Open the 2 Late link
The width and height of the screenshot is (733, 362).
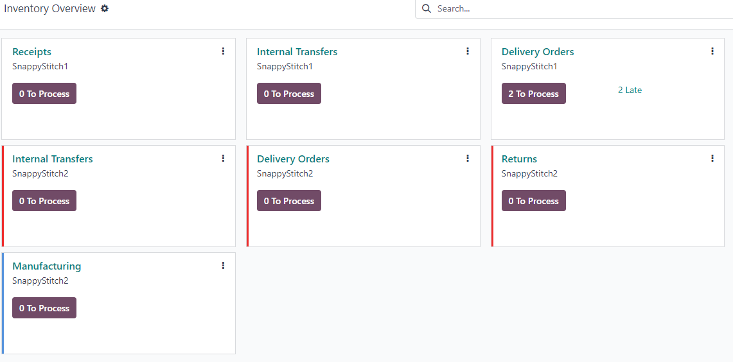pyautogui.click(x=630, y=90)
